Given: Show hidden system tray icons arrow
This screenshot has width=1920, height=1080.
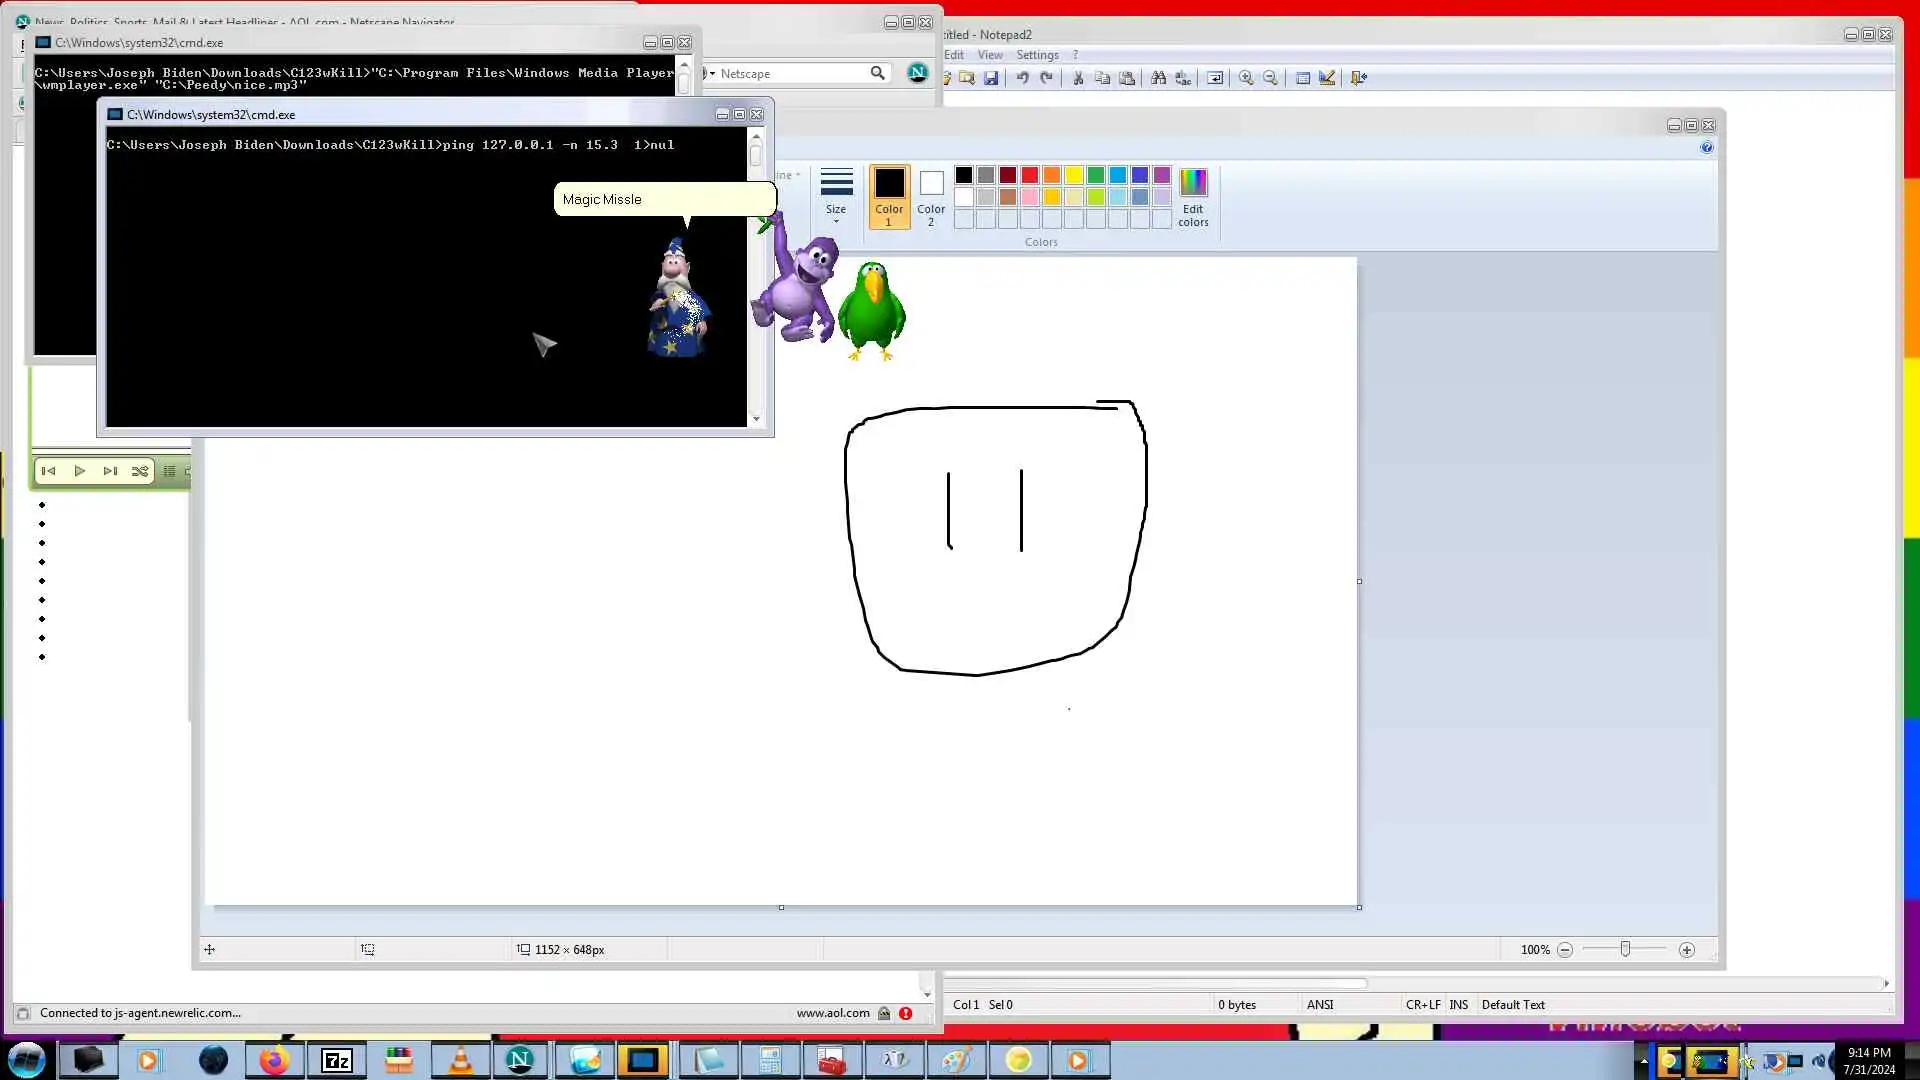Looking at the screenshot, I should tap(1643, 1061).
